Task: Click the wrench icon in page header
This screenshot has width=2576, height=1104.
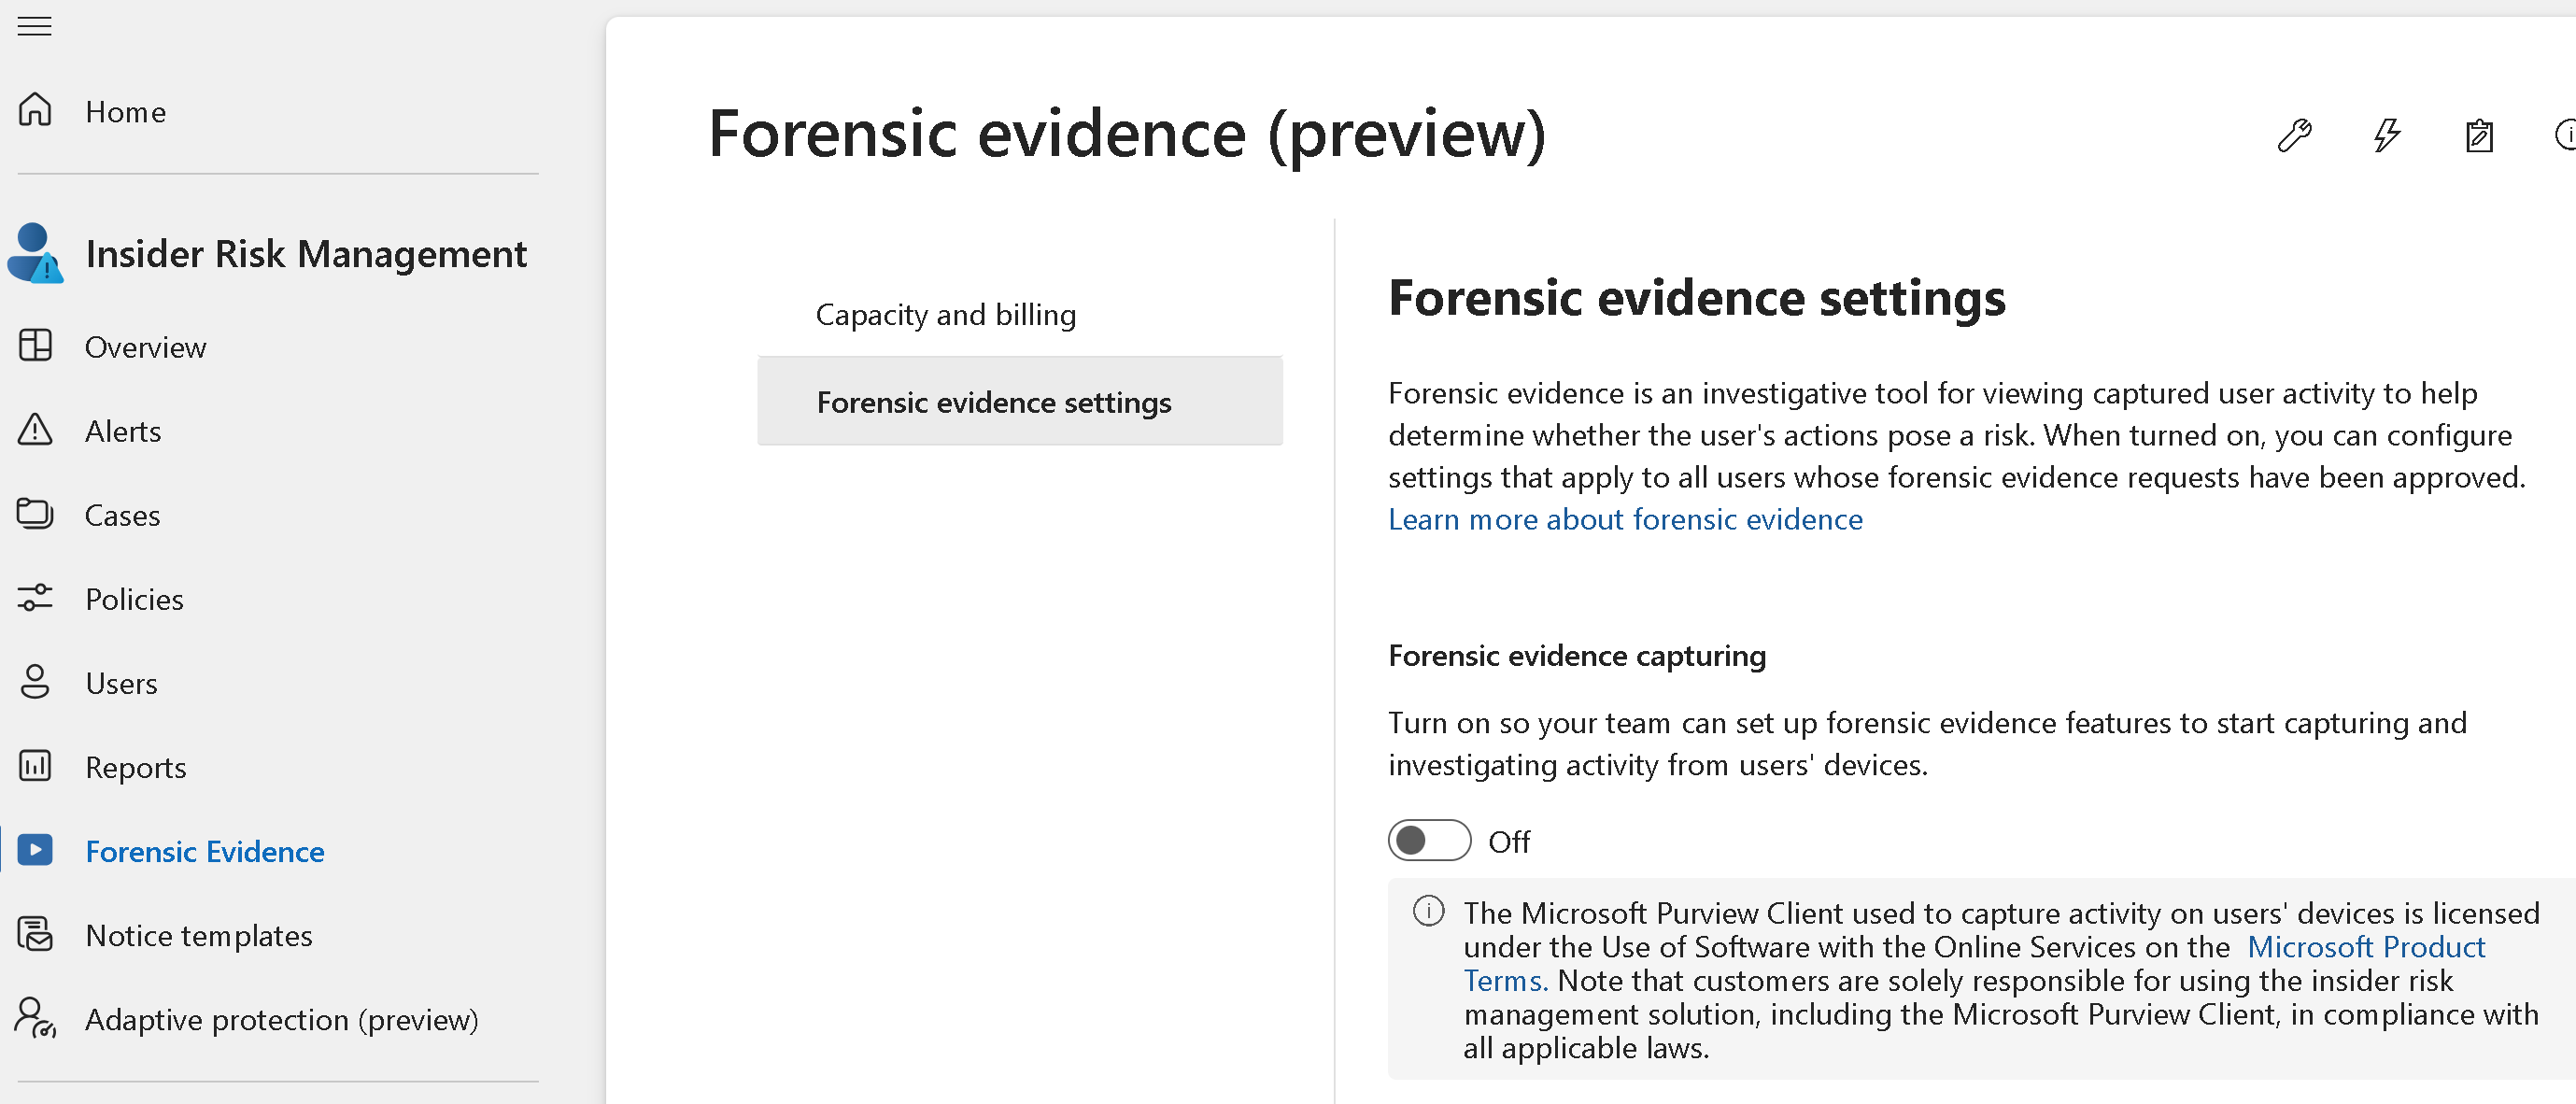Action: (2294, 134)
